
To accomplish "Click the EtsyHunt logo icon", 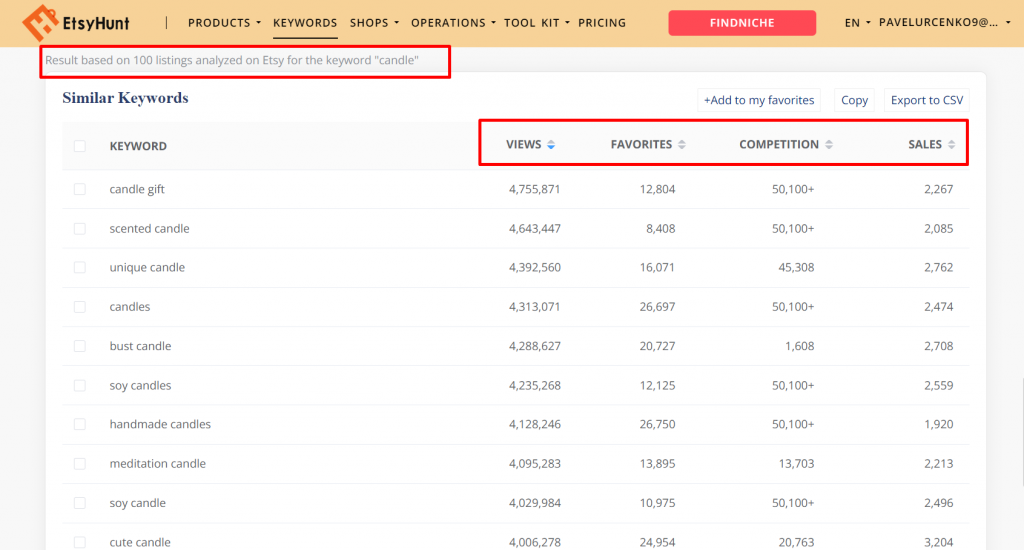I will coord(40,22).
